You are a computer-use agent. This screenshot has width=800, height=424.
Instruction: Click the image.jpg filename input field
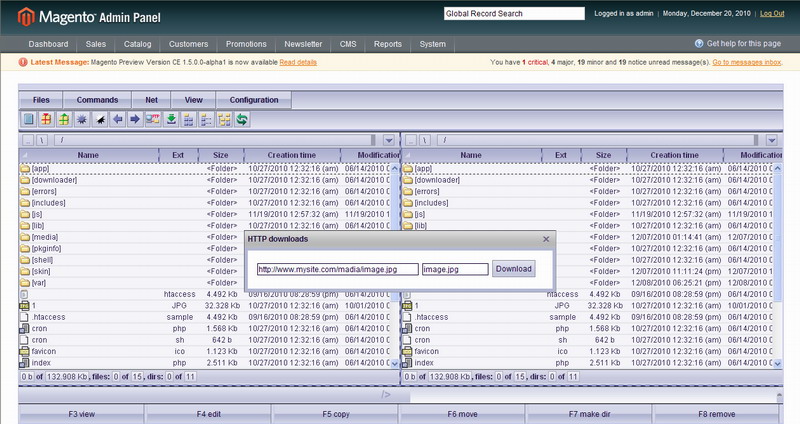(x=455, y=269)
